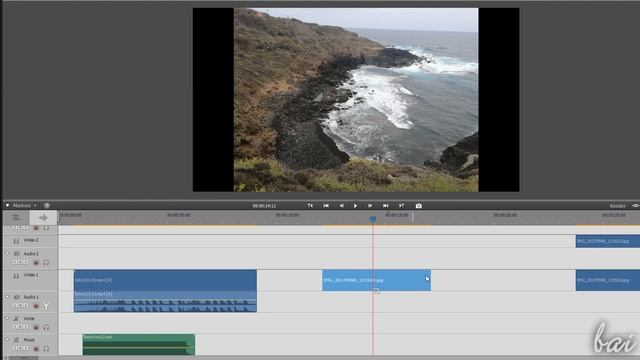Click the Audio 1 track label

(x=31, y=297)
